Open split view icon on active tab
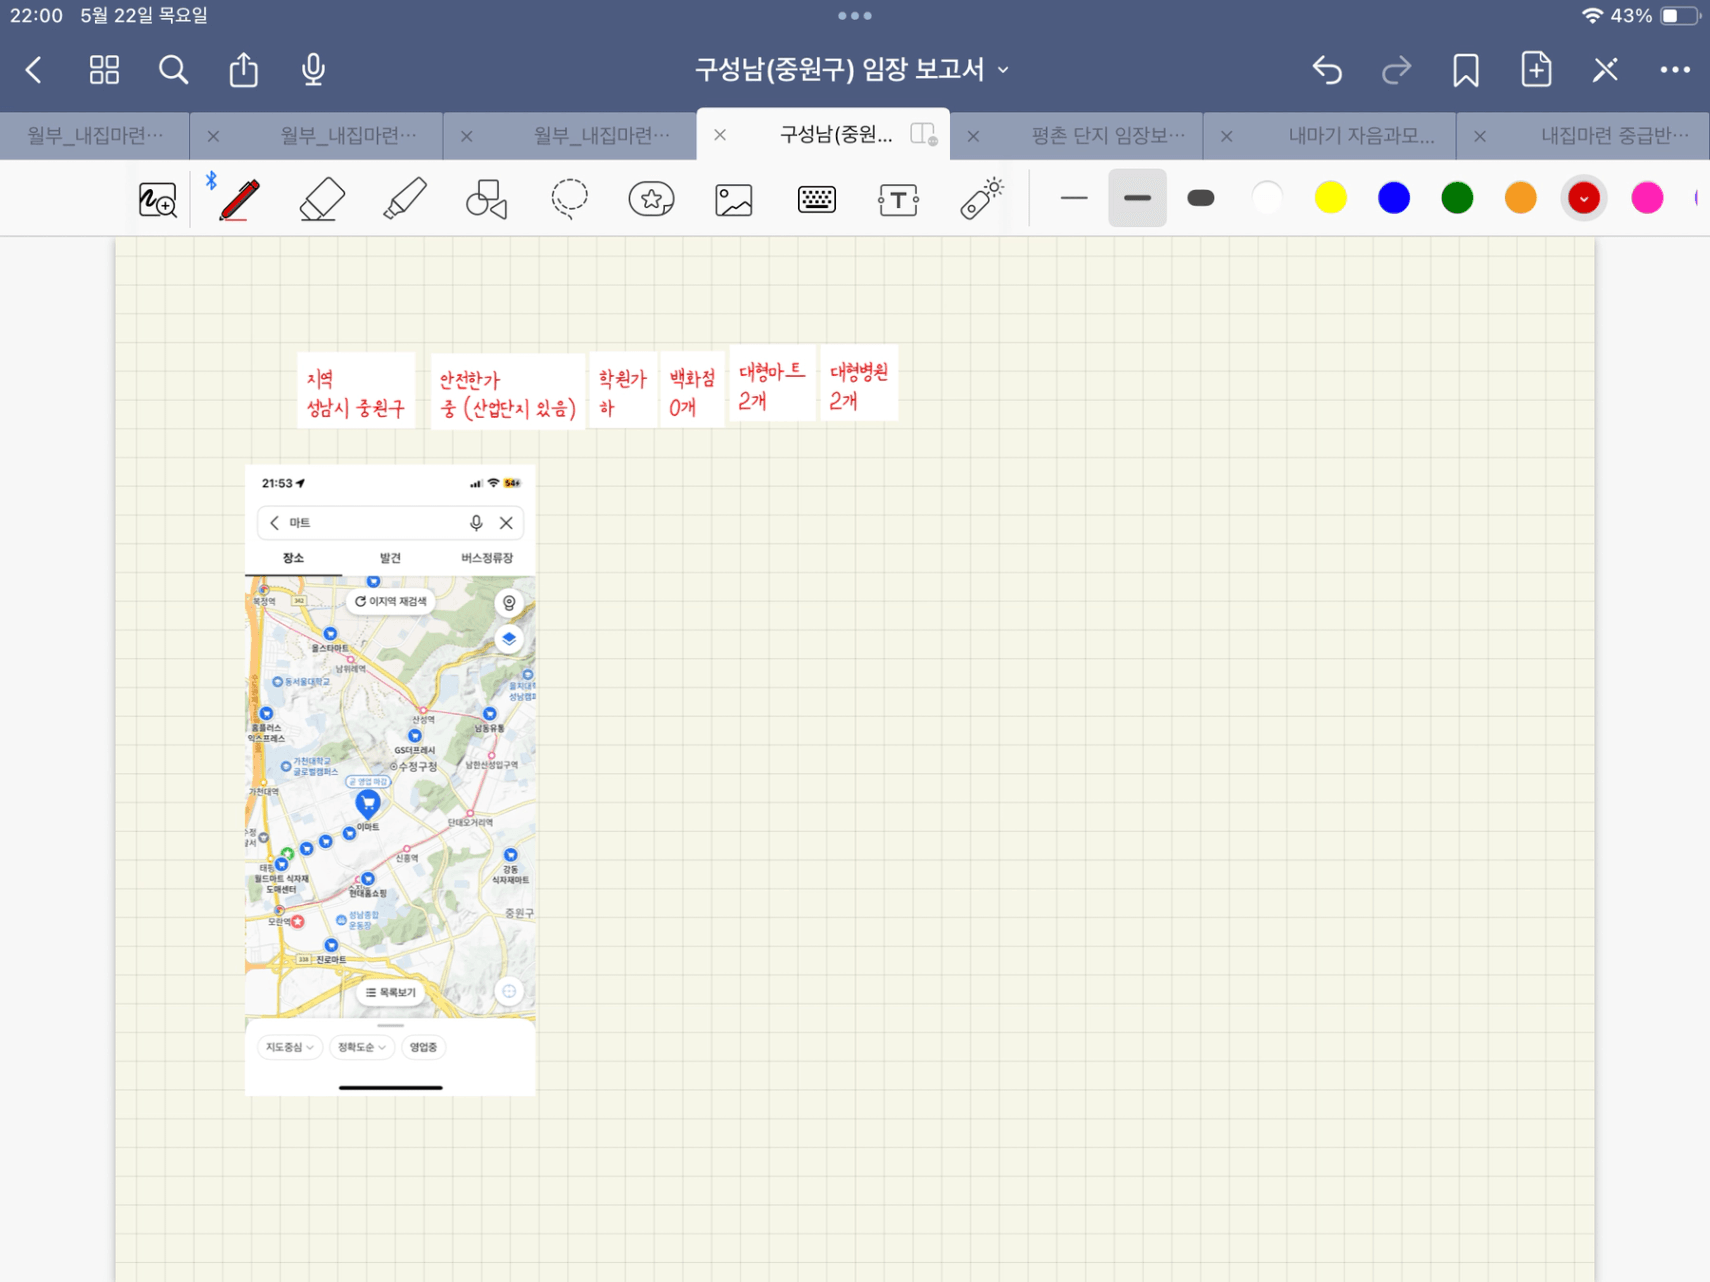 coord(923,134)
